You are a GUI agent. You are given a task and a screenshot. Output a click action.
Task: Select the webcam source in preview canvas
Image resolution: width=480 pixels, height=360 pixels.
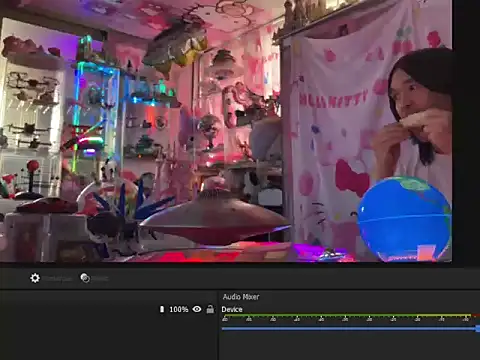point(226,131)
